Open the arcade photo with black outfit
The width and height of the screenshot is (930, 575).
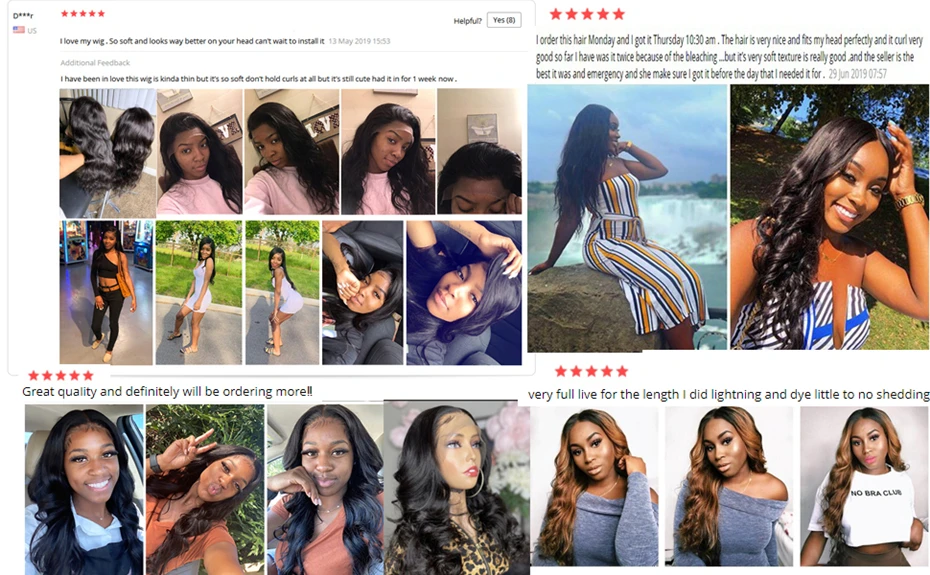(106, 293)
